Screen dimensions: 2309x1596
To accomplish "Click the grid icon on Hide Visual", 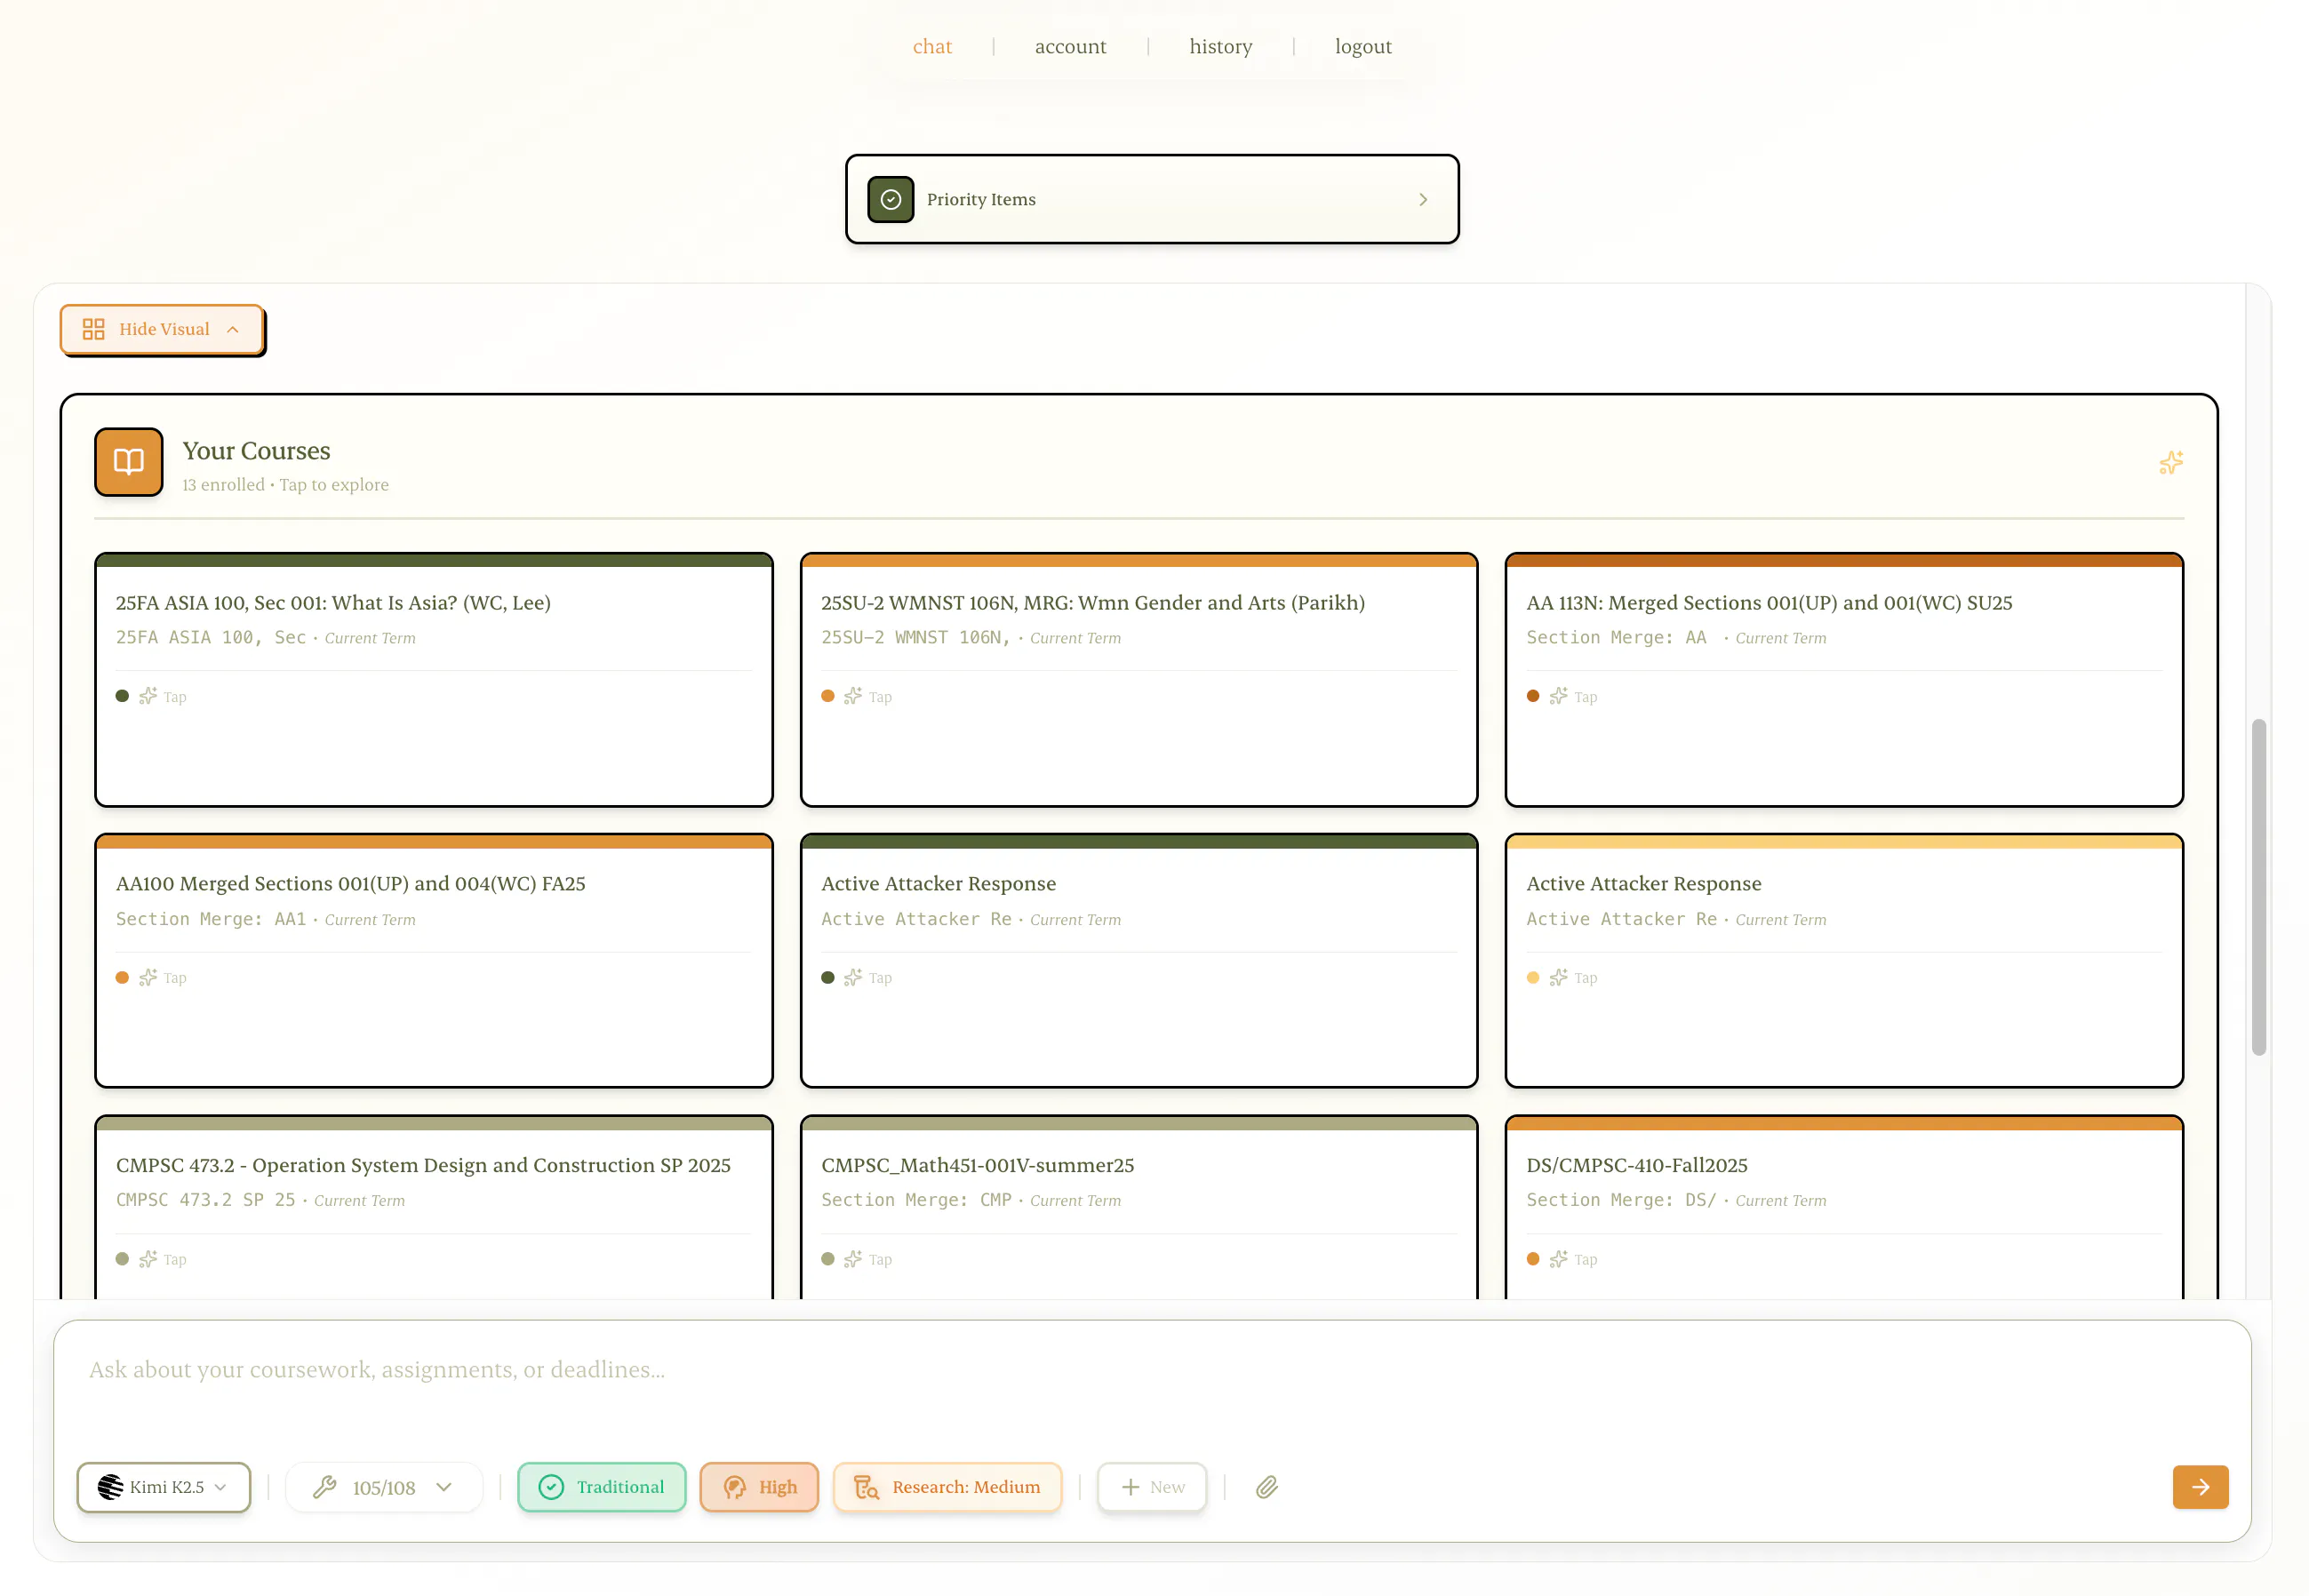I will pos(94,329).
